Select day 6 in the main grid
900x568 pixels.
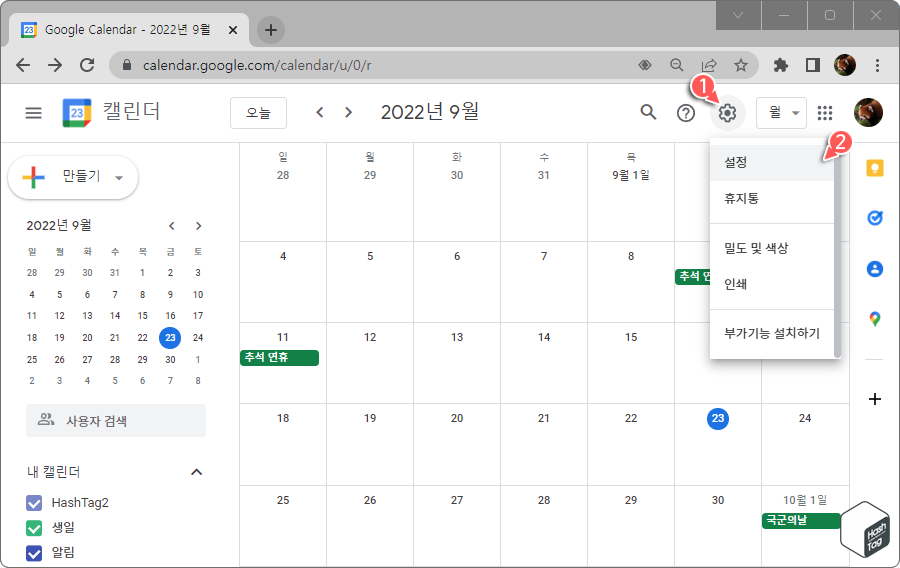(x=457, y=256)
